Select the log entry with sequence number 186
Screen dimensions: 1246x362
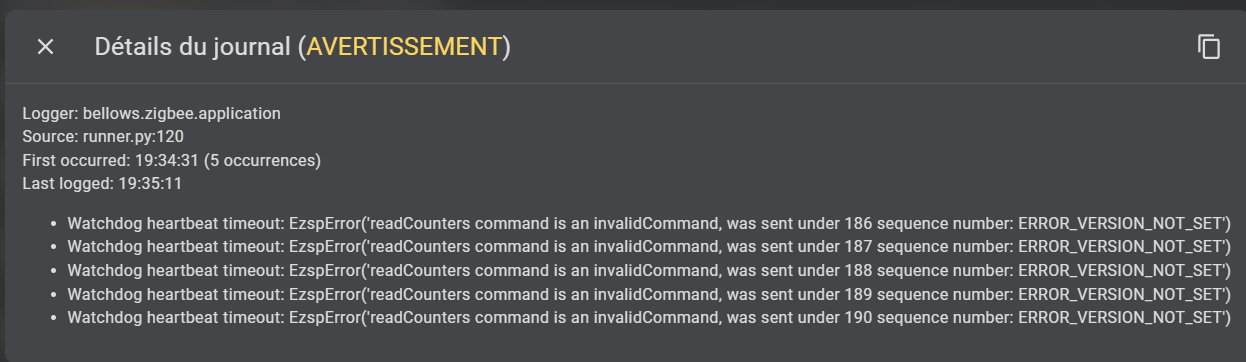coord(648,222)
